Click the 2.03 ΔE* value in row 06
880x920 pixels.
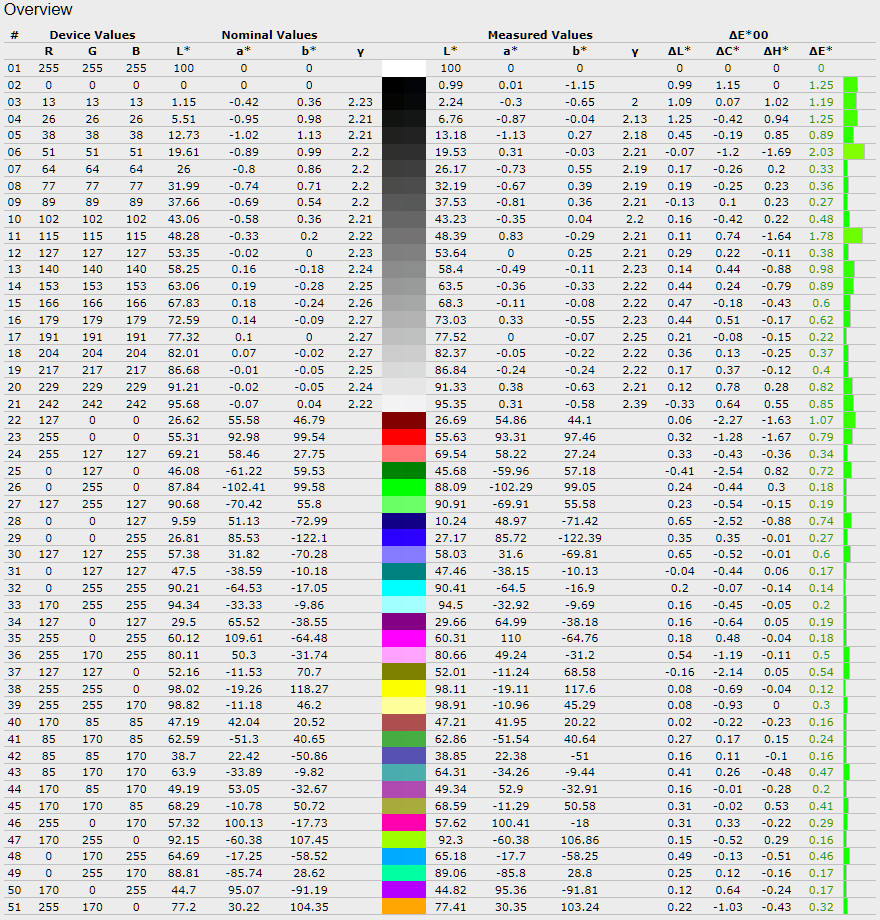(821, 152)
